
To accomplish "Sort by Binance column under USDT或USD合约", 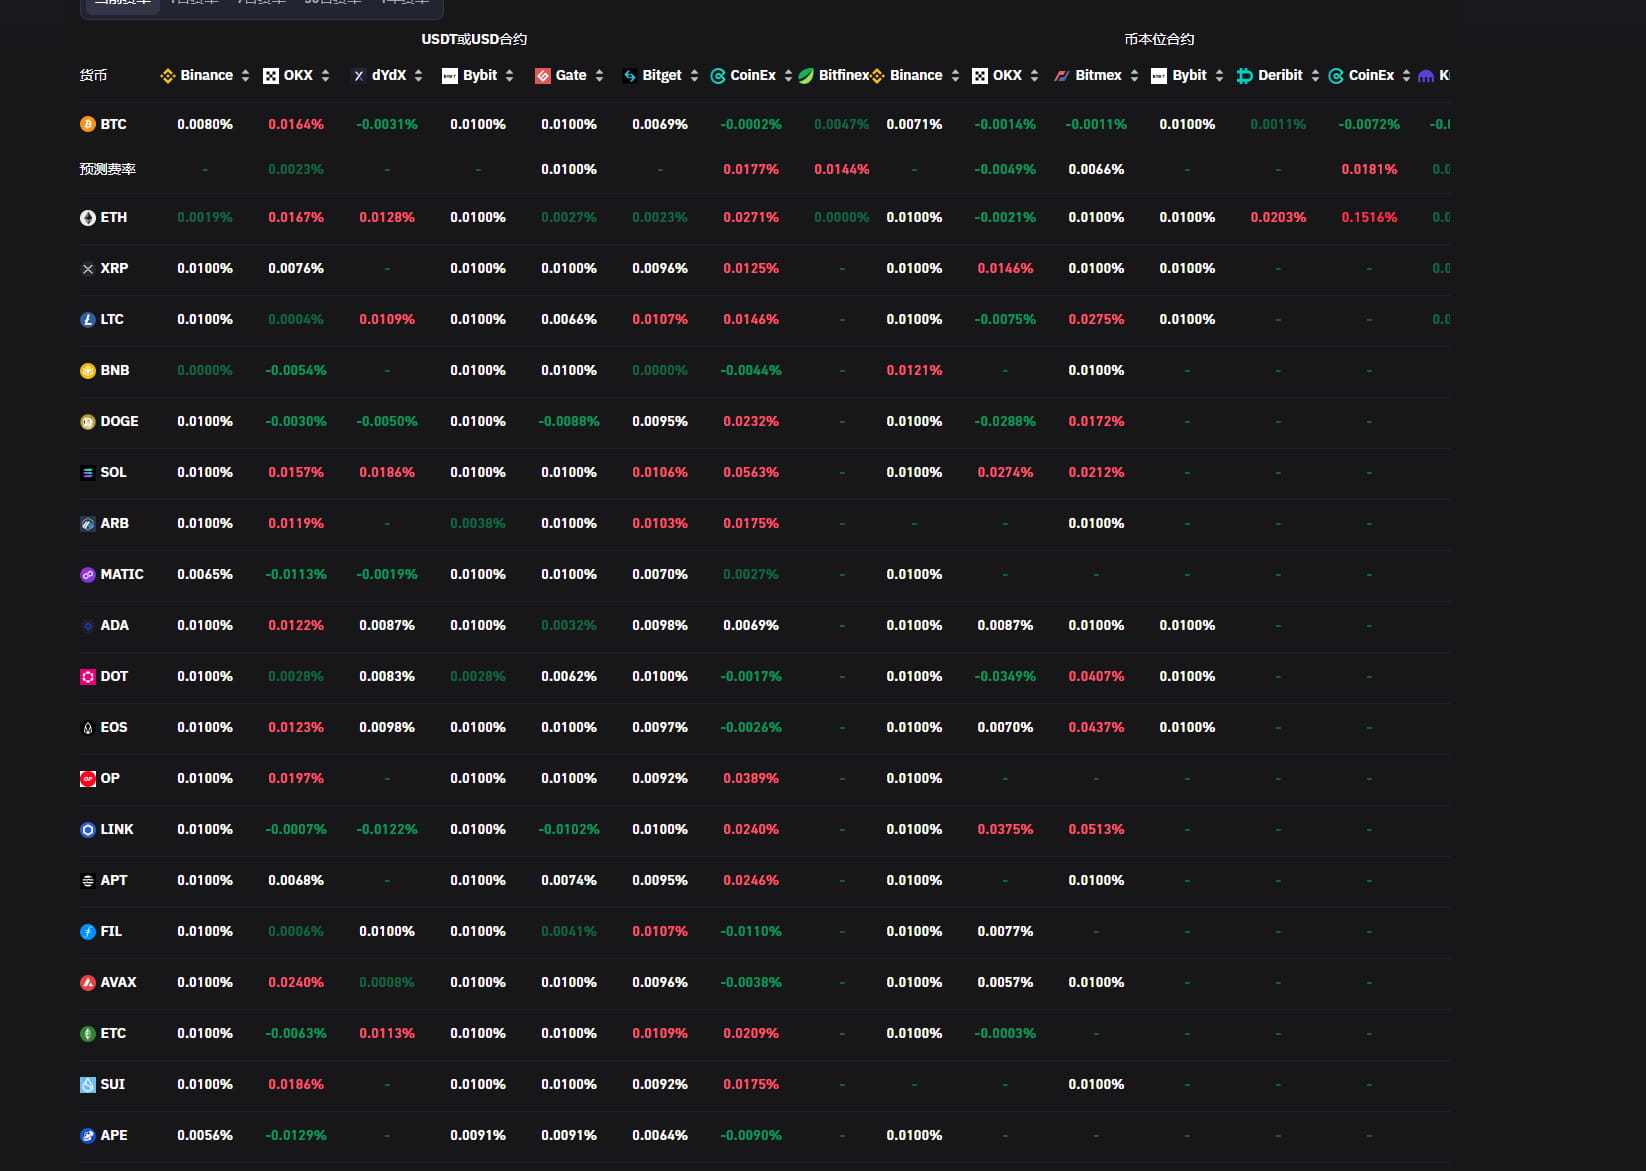I will coord(245,75).
